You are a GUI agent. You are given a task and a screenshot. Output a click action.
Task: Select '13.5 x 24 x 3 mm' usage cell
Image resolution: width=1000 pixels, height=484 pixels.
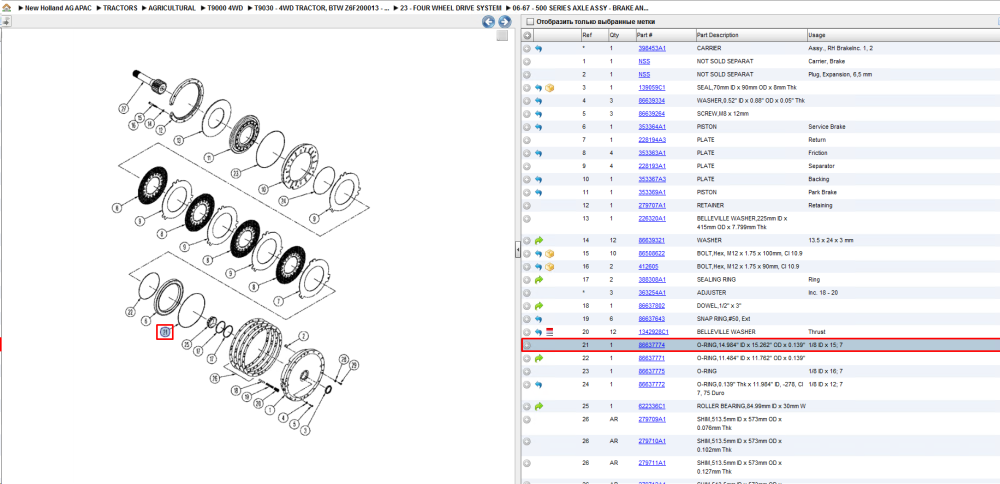tap(830, 240)
